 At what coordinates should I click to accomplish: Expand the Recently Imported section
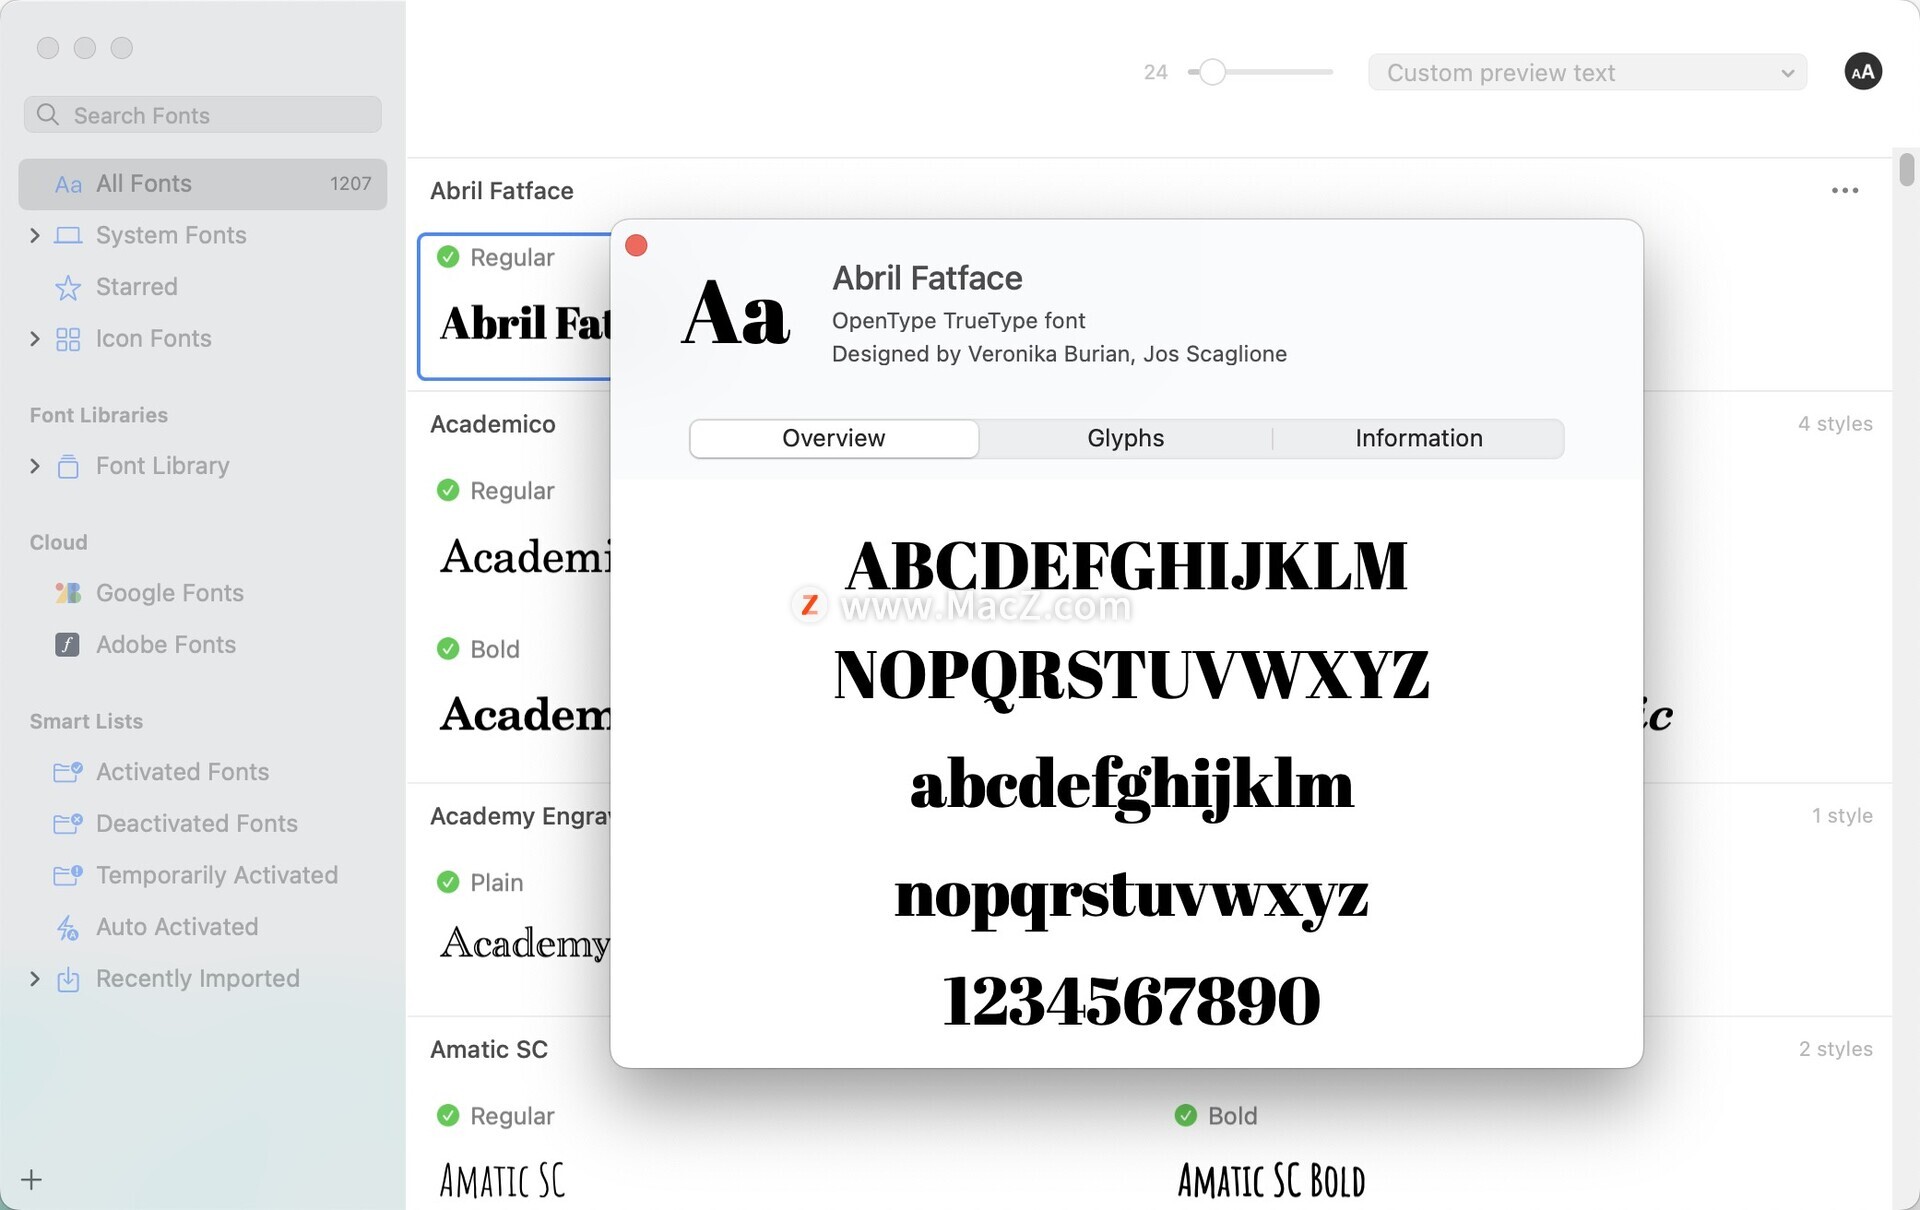click(35, 978)
